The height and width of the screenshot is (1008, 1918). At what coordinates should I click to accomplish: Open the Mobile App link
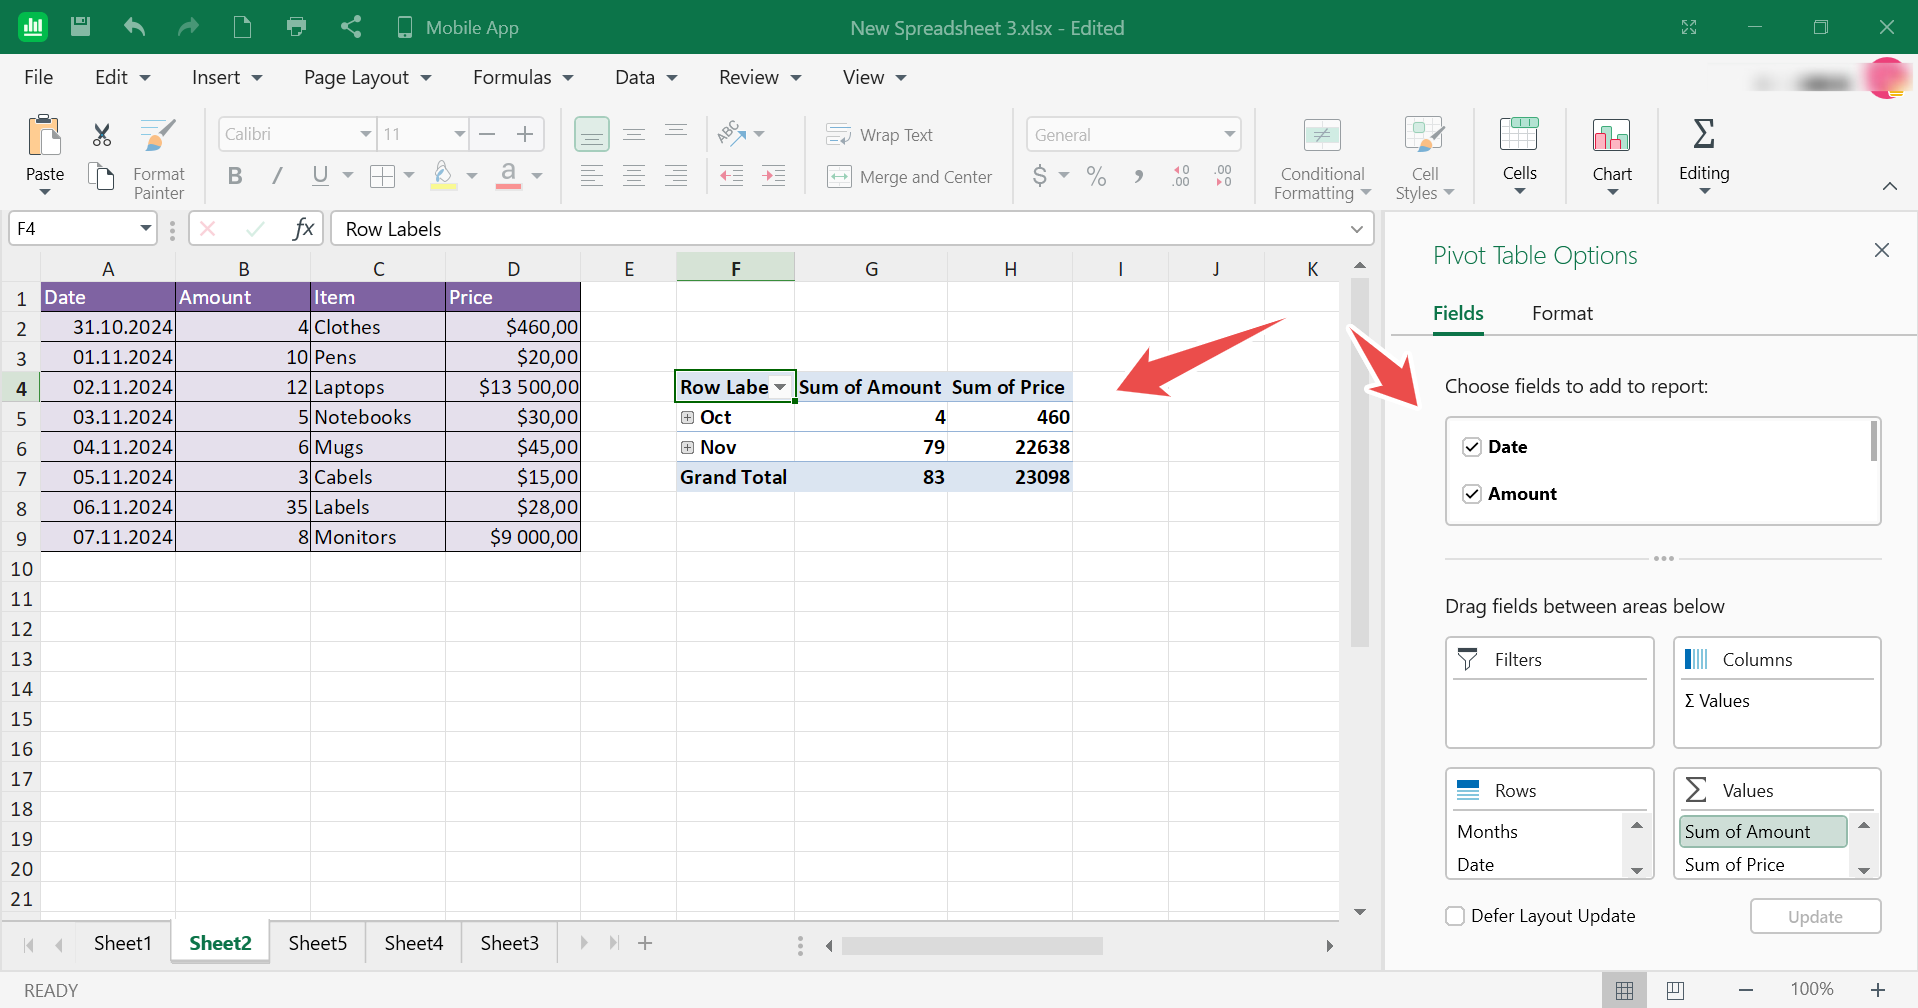coord(458,28)
